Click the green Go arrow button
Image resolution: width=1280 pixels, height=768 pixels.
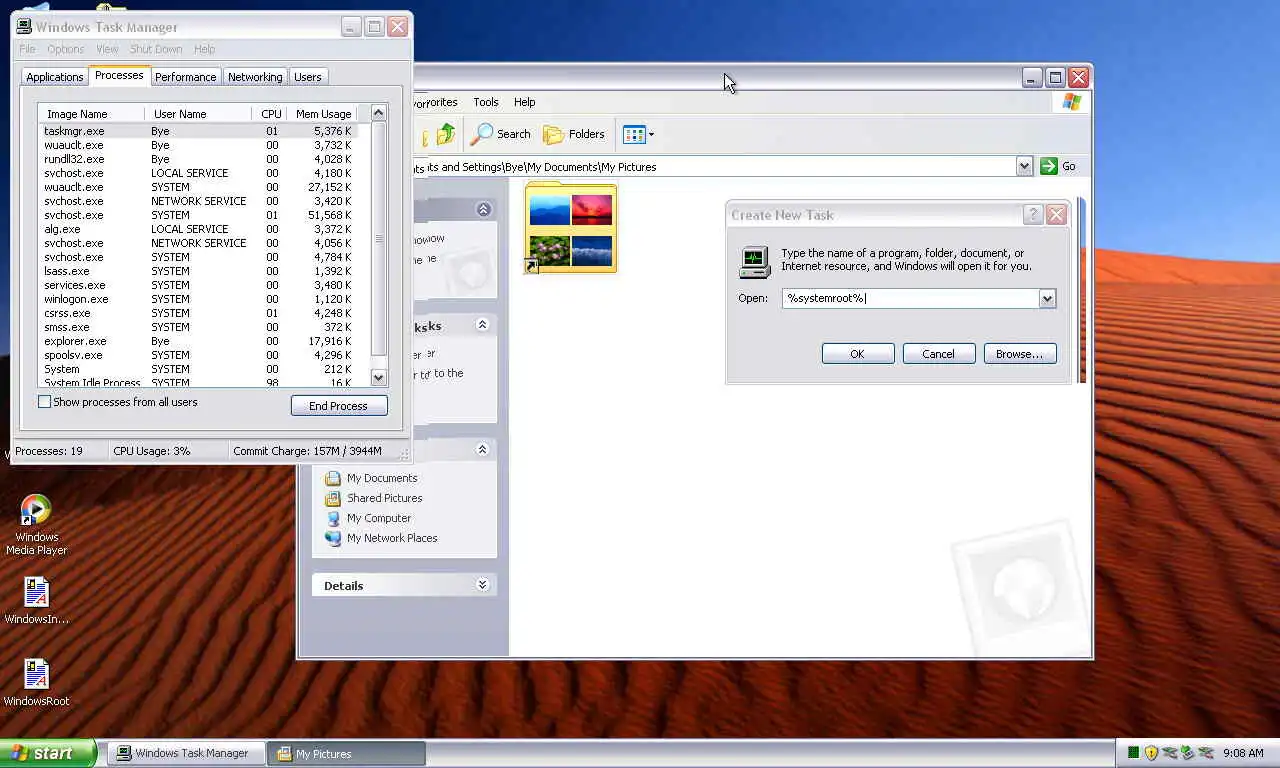tap(1049, 166)
